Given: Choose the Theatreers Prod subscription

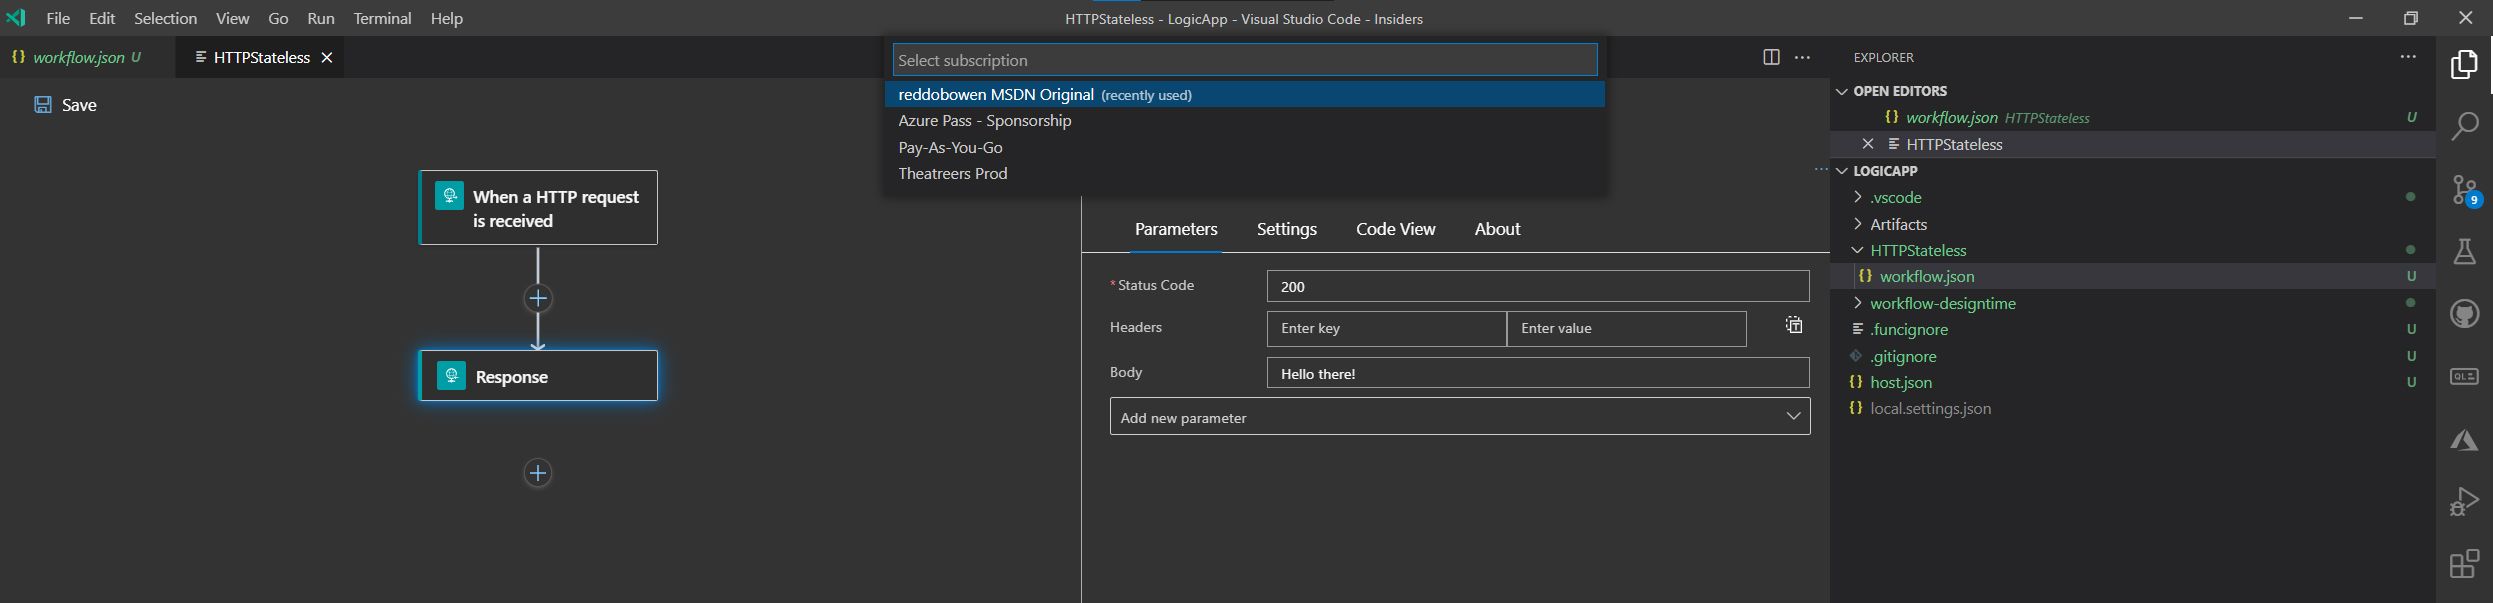Looking at the screenshot, I should (x=1244, y=173).
